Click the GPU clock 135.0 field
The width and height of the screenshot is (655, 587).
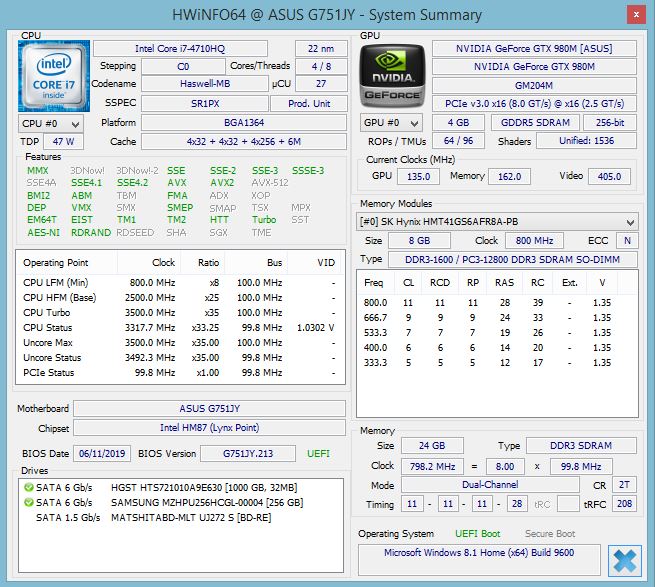tap(418, 176)
